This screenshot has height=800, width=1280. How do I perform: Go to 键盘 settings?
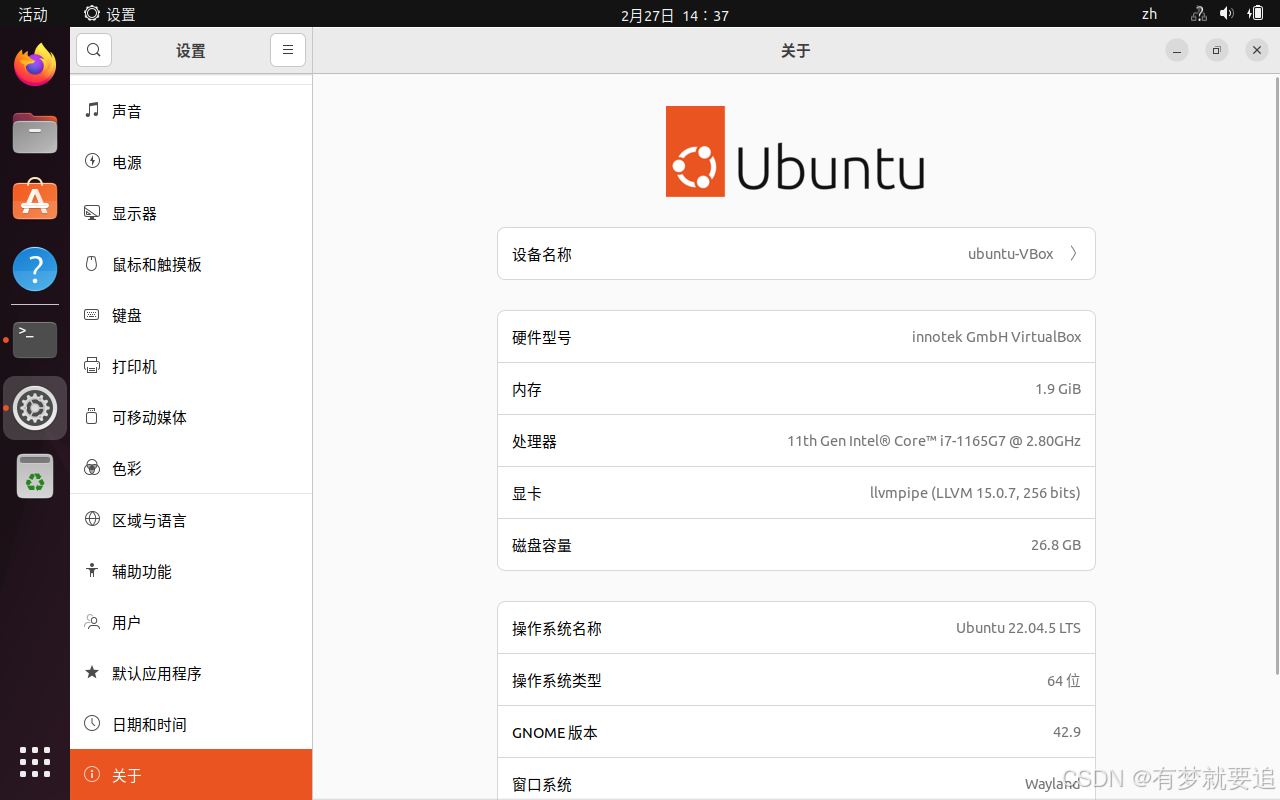coord(191,314)
